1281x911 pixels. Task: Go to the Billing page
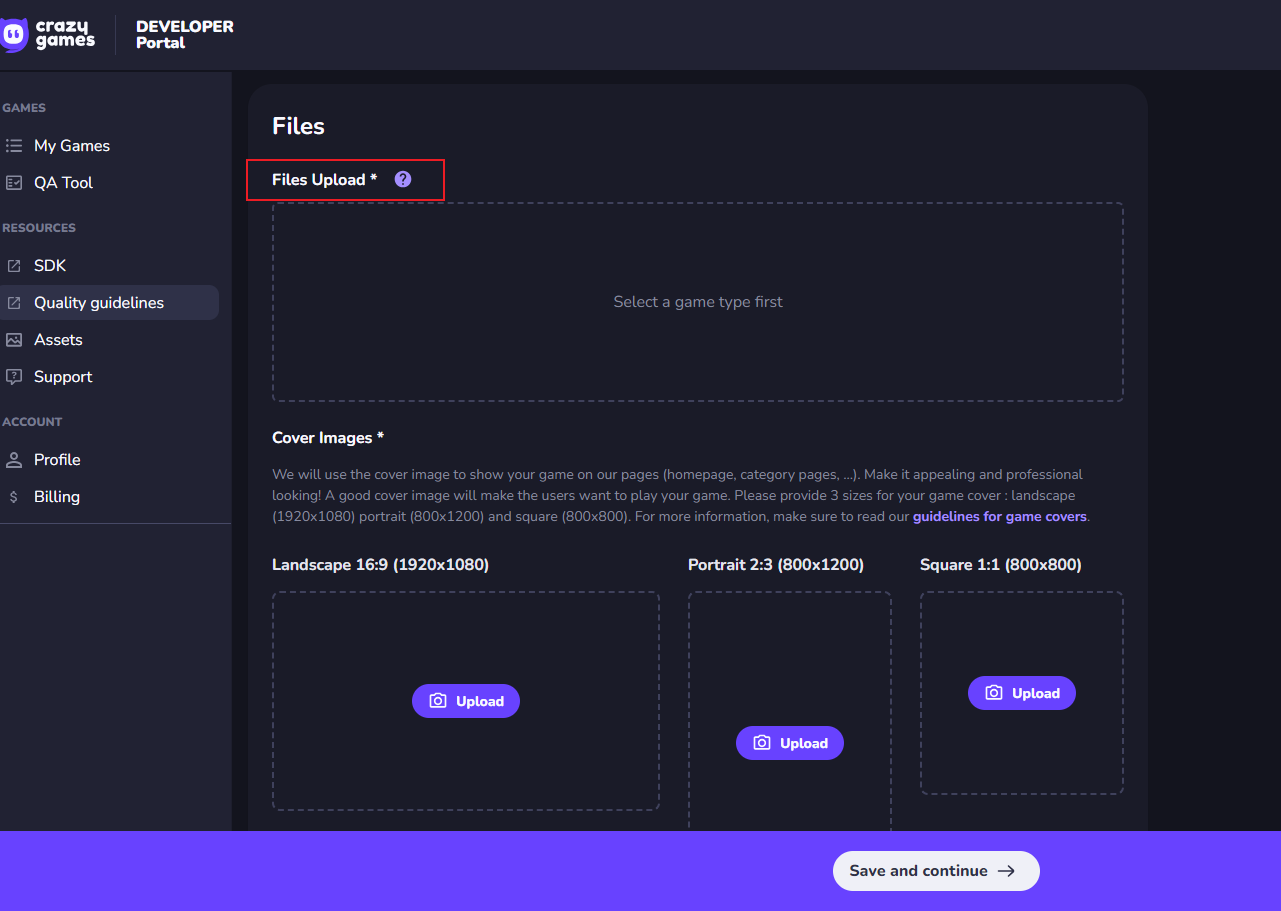click(x=57, y=497)
